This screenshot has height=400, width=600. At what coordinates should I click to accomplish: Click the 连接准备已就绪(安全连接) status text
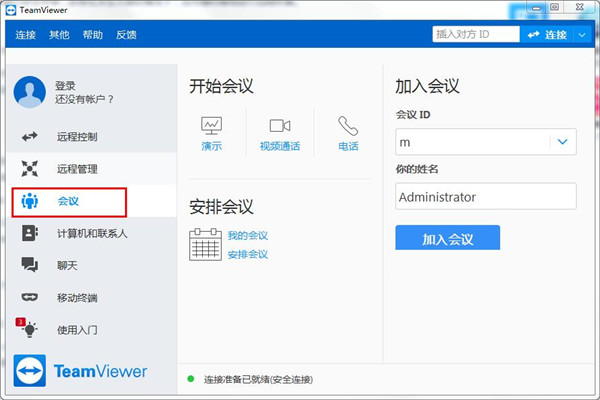258,379
